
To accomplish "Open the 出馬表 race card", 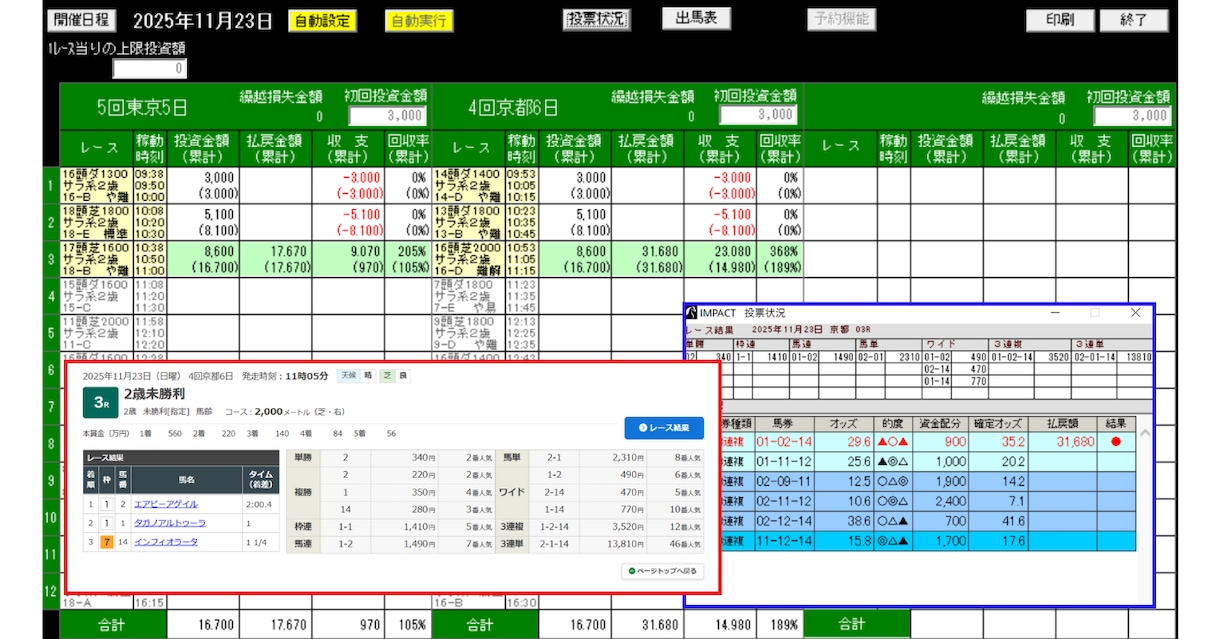I will [x=696, y=18].
